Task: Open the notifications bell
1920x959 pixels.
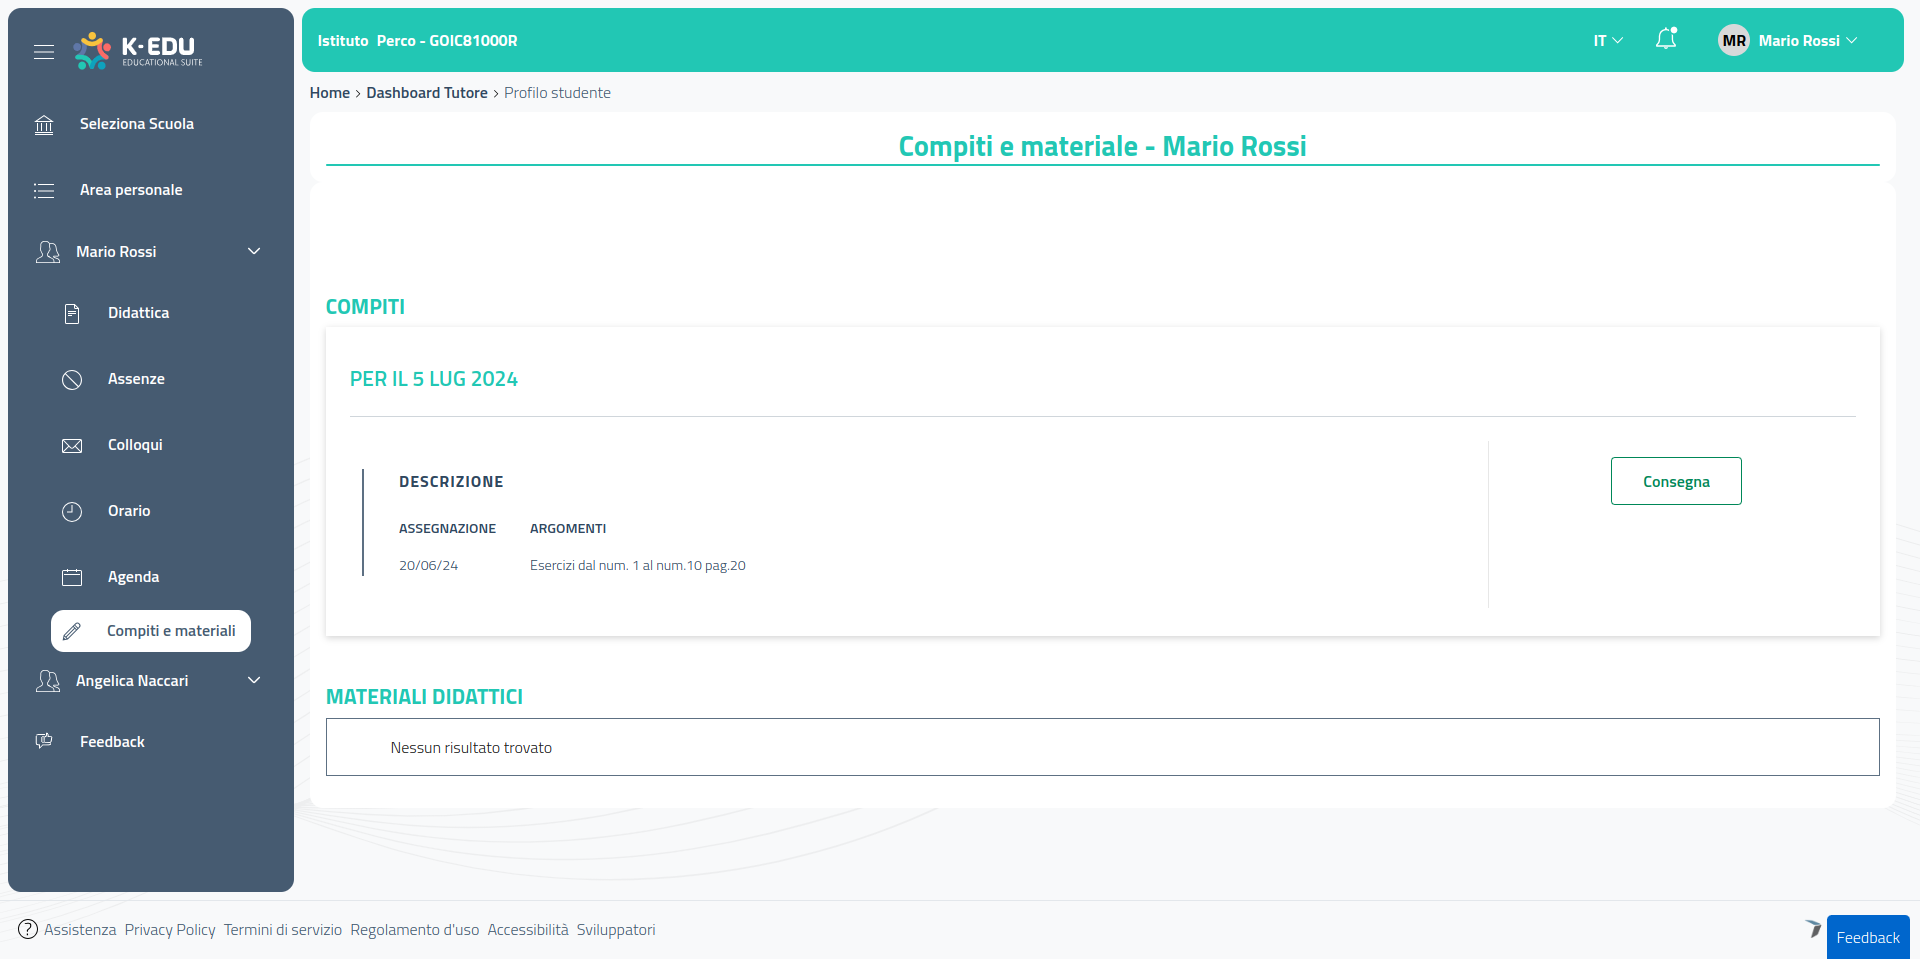Action: 1666,40
